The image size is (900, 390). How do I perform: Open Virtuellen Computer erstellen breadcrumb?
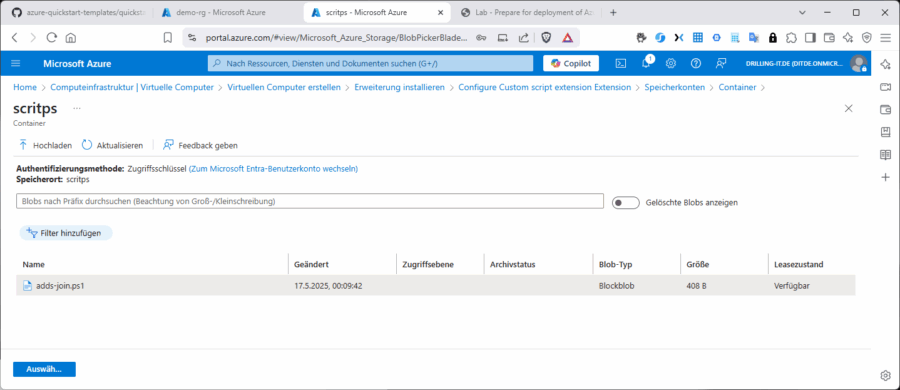point(284,87)
